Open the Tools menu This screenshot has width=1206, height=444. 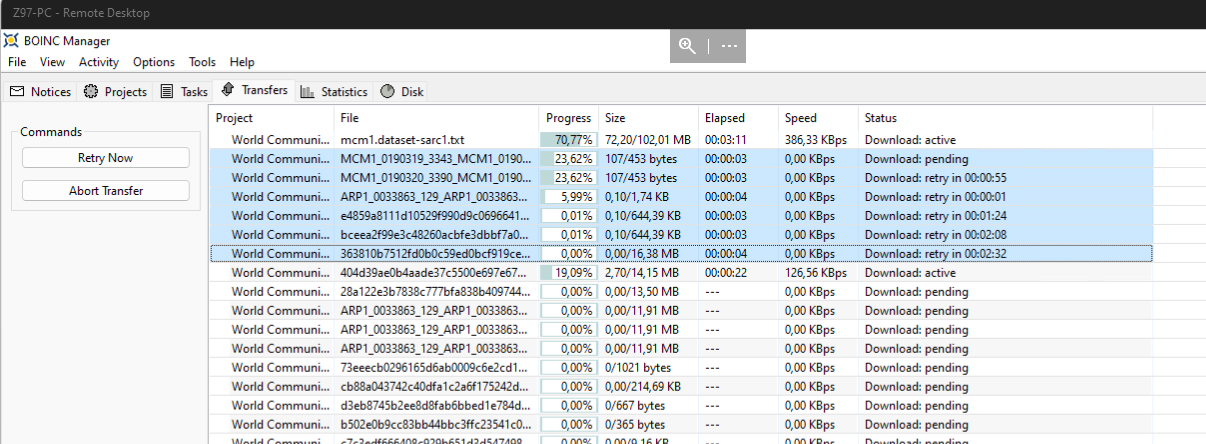point(202,62)
